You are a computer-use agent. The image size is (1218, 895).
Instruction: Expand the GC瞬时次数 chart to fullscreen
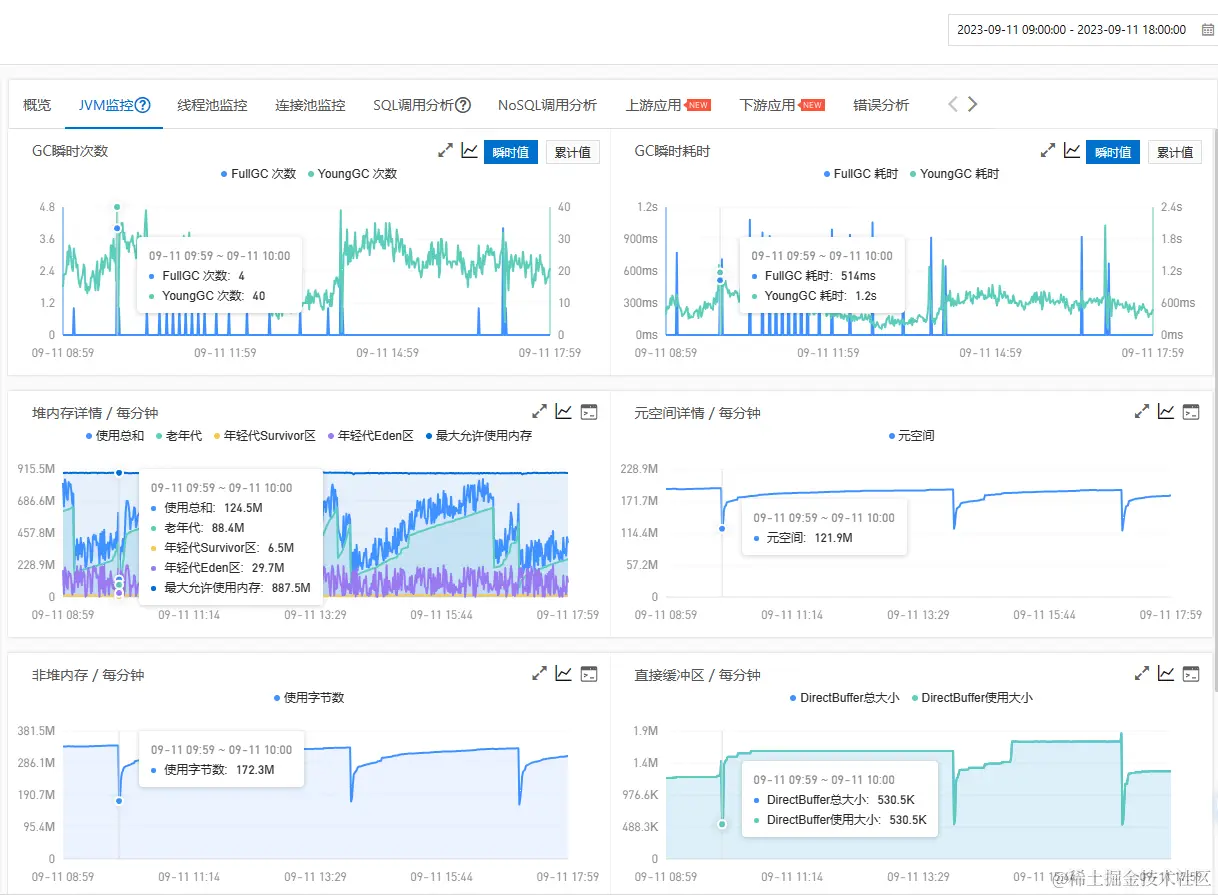coord(446,151)
